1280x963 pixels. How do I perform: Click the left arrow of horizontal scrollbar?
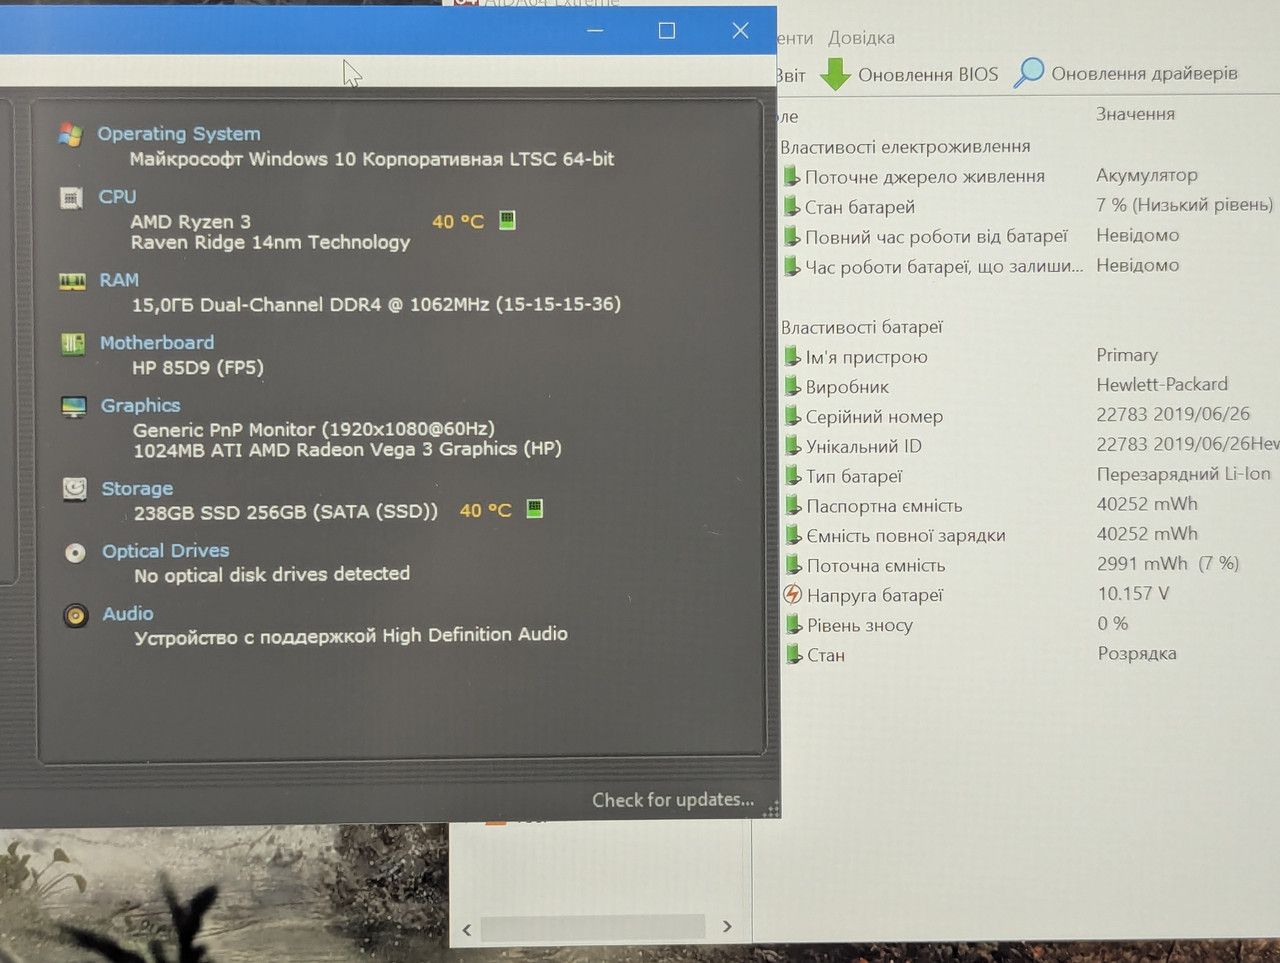pos(467,929)
